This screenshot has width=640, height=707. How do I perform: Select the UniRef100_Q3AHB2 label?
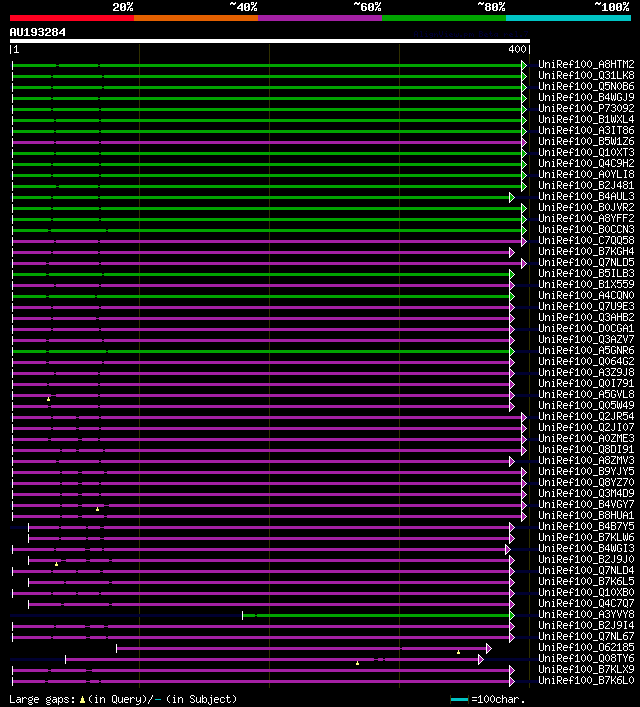click(x=586, y=317)
